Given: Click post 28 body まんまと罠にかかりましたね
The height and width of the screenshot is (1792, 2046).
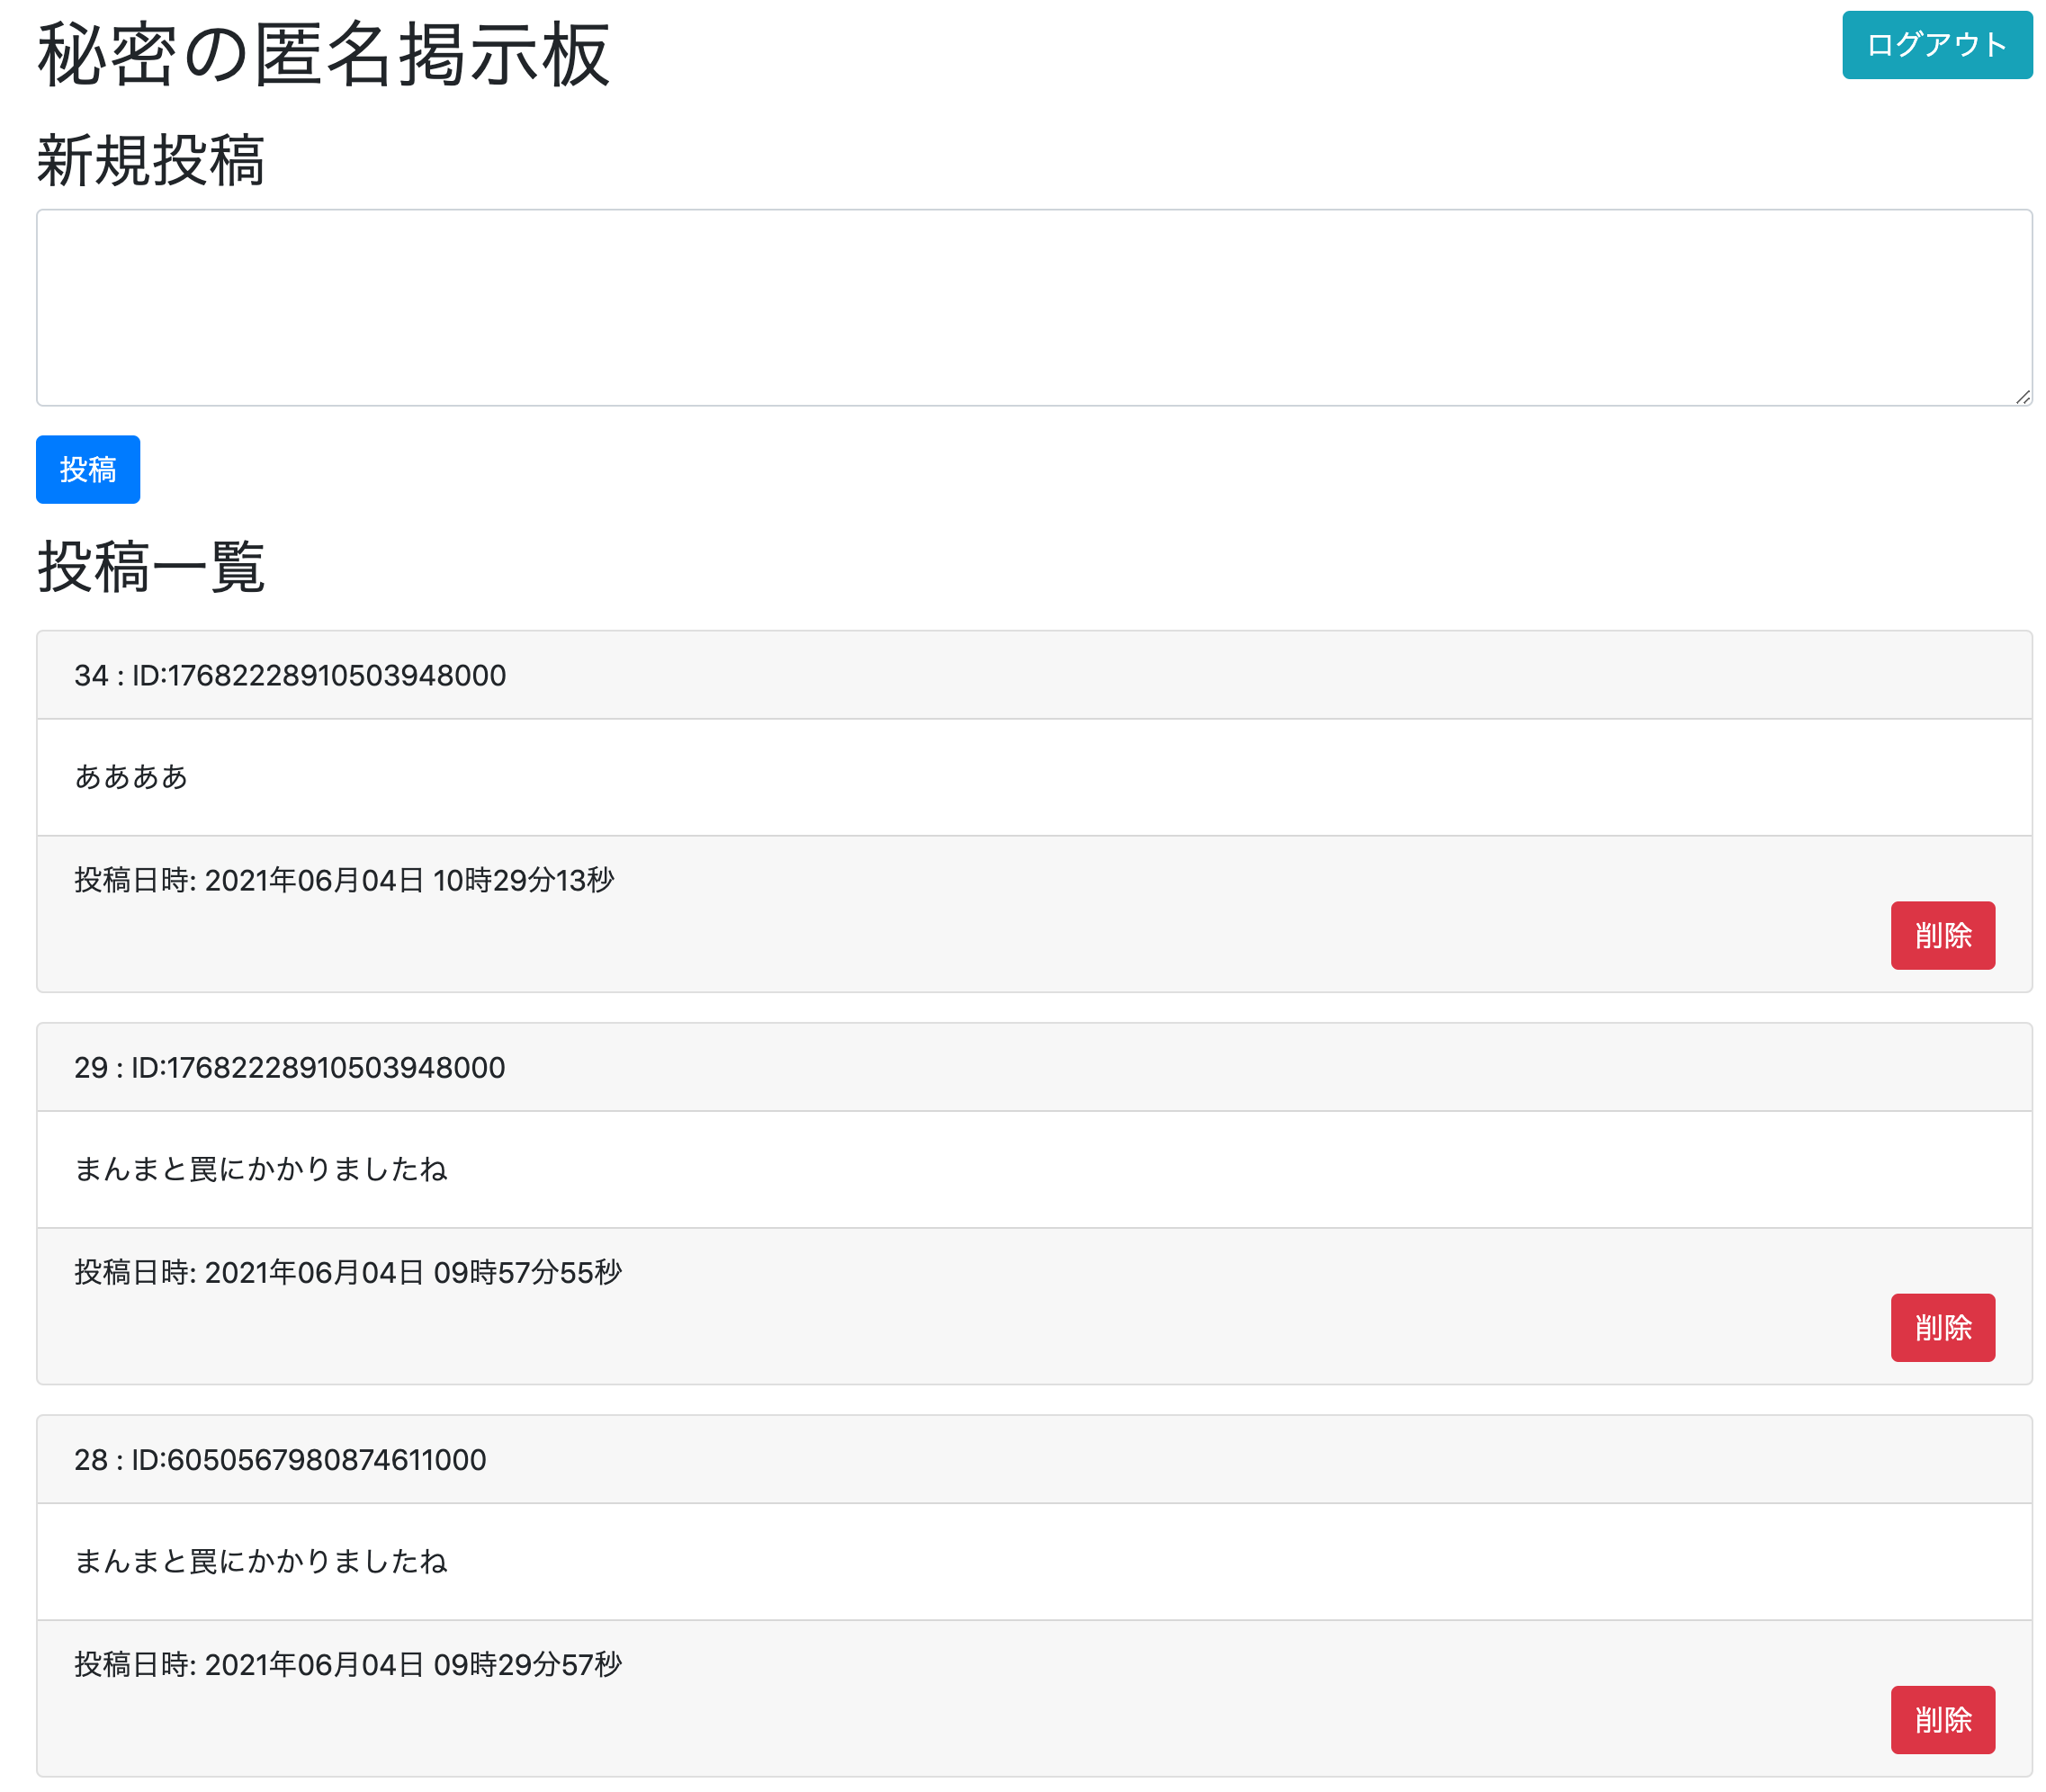Looking at the screenshot, I should pos(261,1560).
